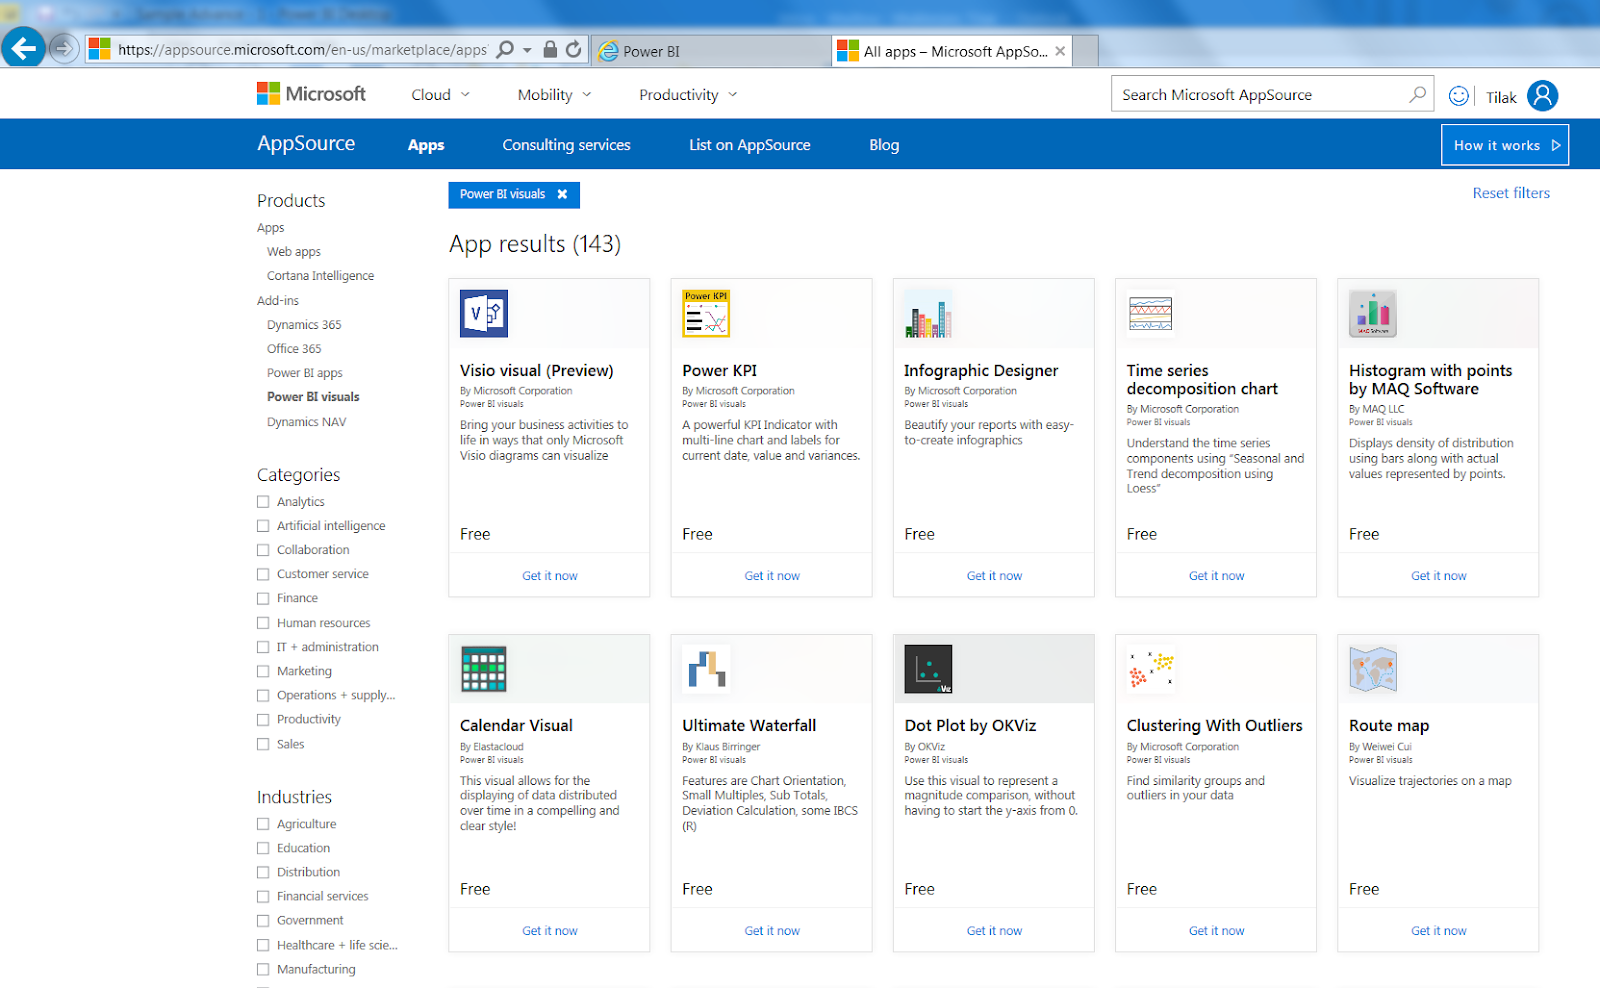
Task: Open List on AppSource in the nav bar
Action: pos(749,145)
